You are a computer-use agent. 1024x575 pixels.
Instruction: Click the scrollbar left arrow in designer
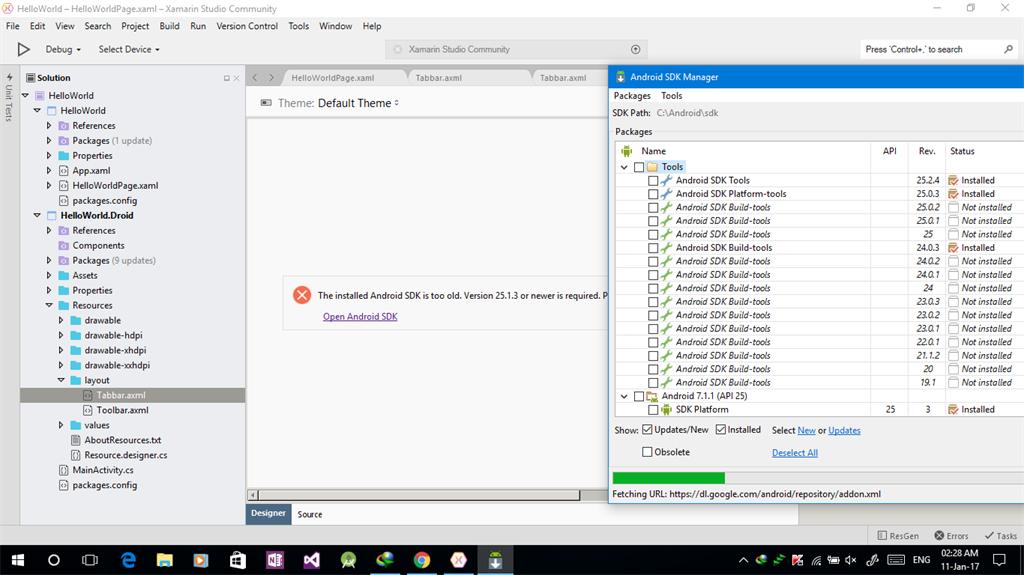point(253,495)
